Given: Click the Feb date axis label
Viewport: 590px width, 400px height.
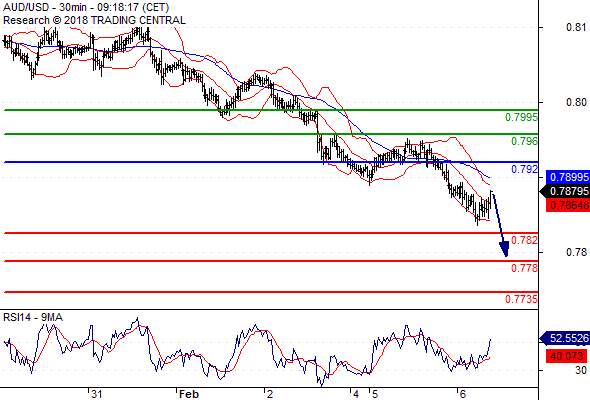Looking at the screenshot, I should 189,394.
